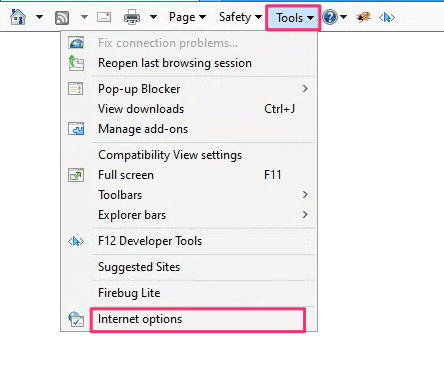Open Manage add-ons
The image size is (444, 366).
[x=189, y=129]
